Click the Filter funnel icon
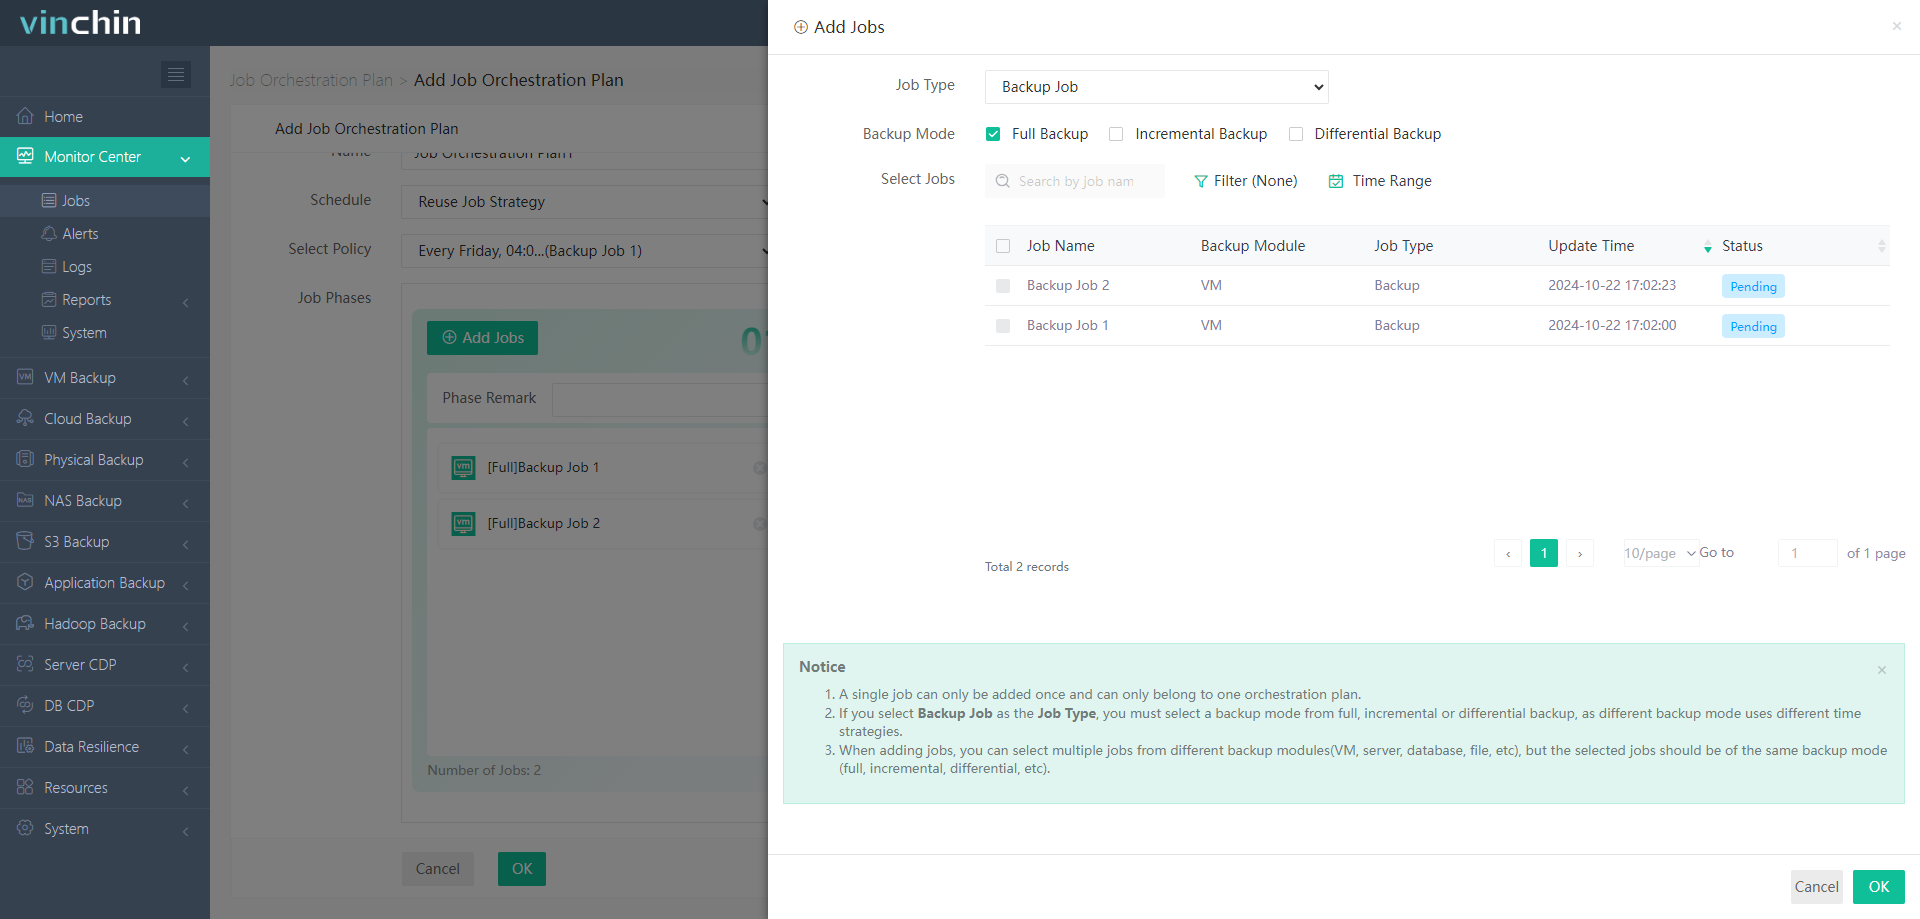Image resolution: width=1920 pixels, height=919 pixels. coord(1200,181)
